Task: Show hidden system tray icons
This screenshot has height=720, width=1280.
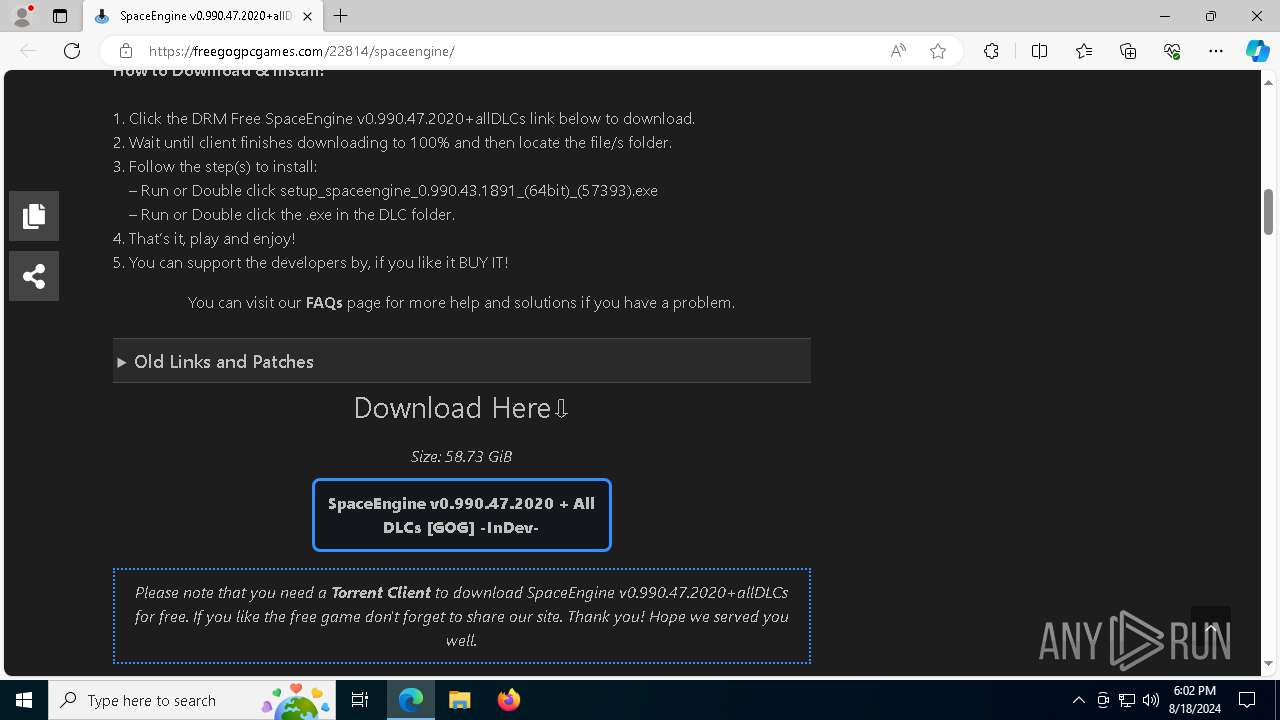Action: click(x=1078, y=700)
